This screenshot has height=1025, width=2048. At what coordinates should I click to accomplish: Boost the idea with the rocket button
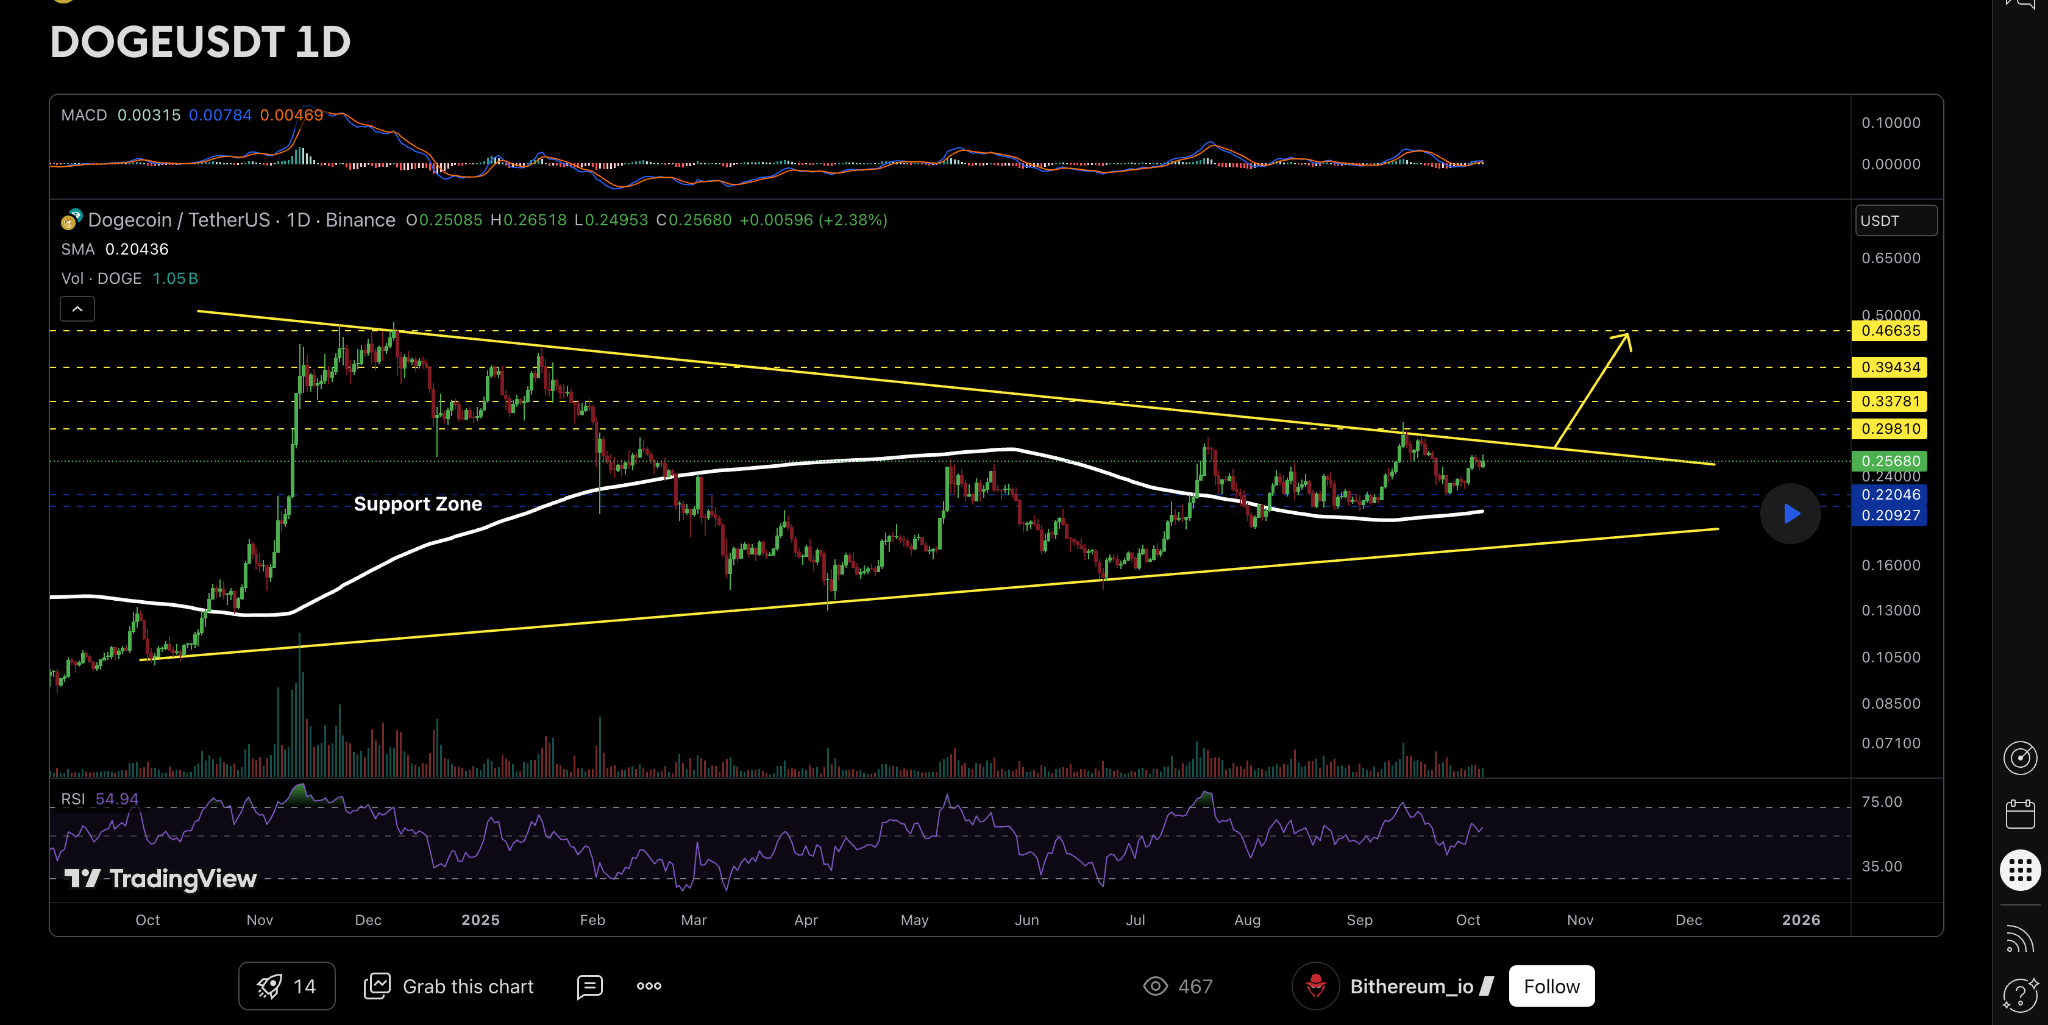click(x=286, y=986)
